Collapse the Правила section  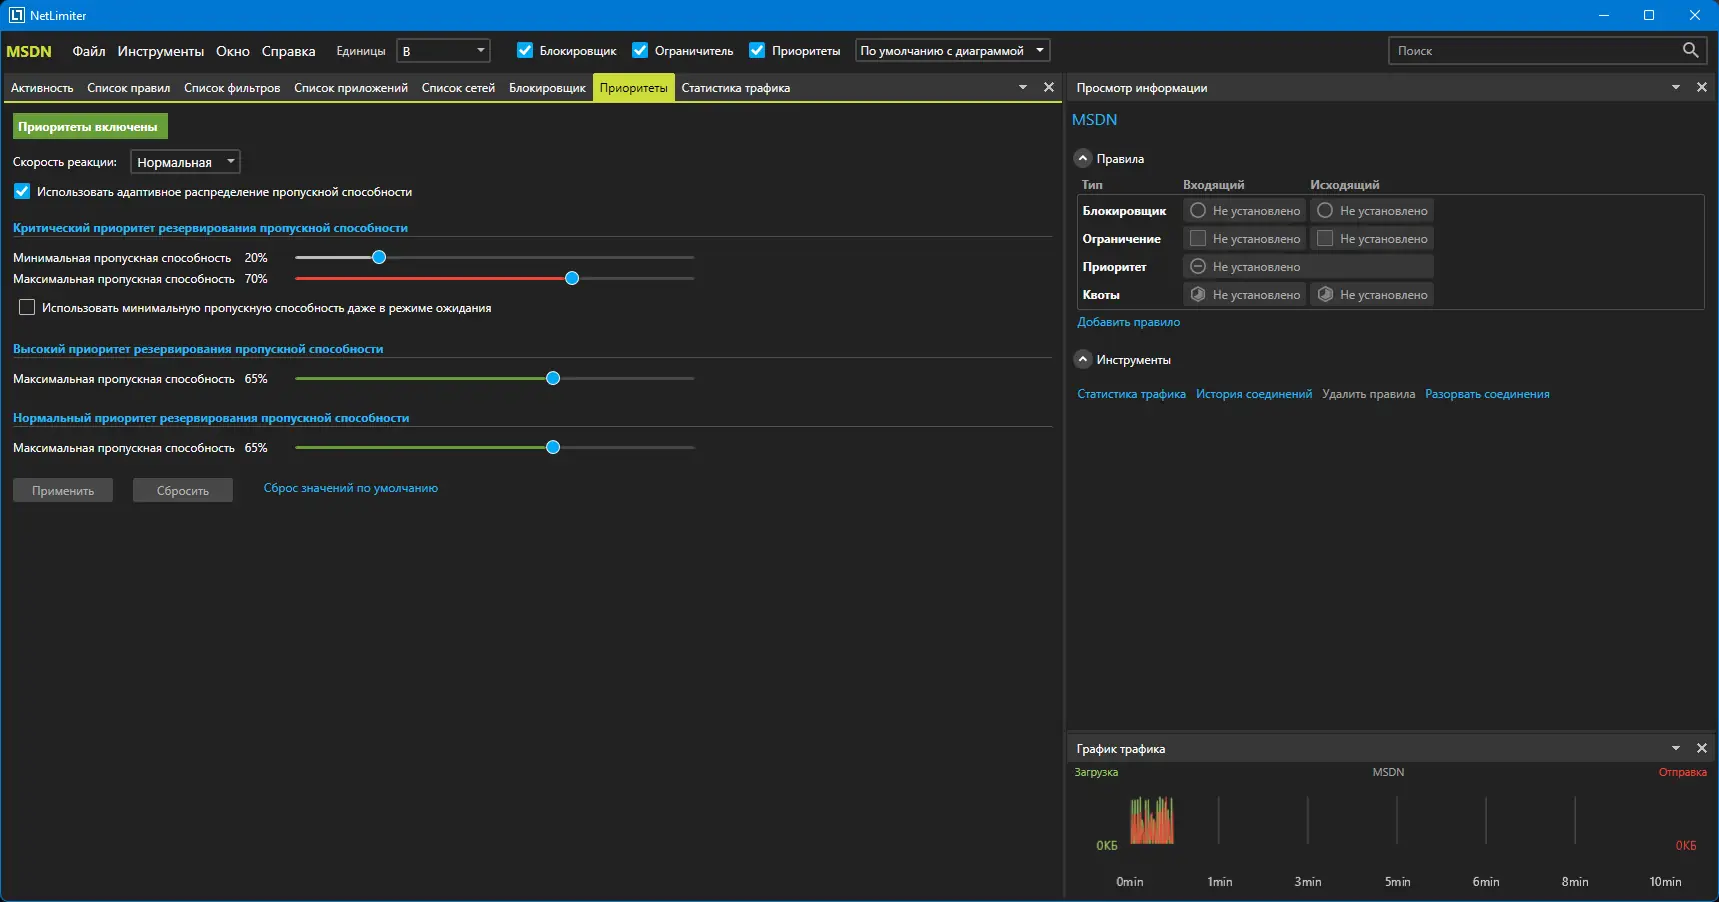1083,159
